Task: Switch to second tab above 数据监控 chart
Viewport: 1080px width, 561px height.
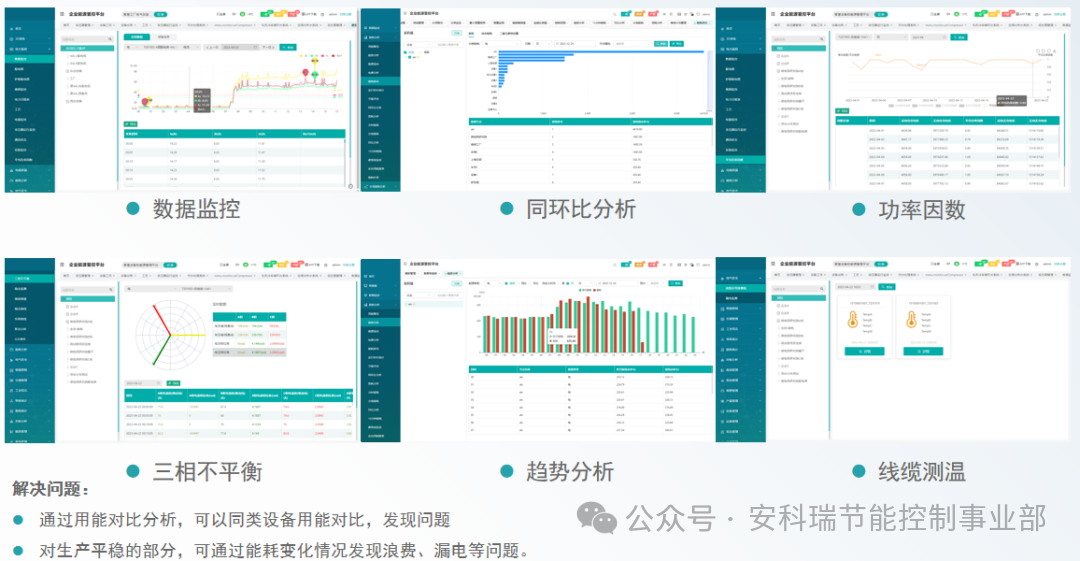Action: pyautogui.click(x=164, y=37)
